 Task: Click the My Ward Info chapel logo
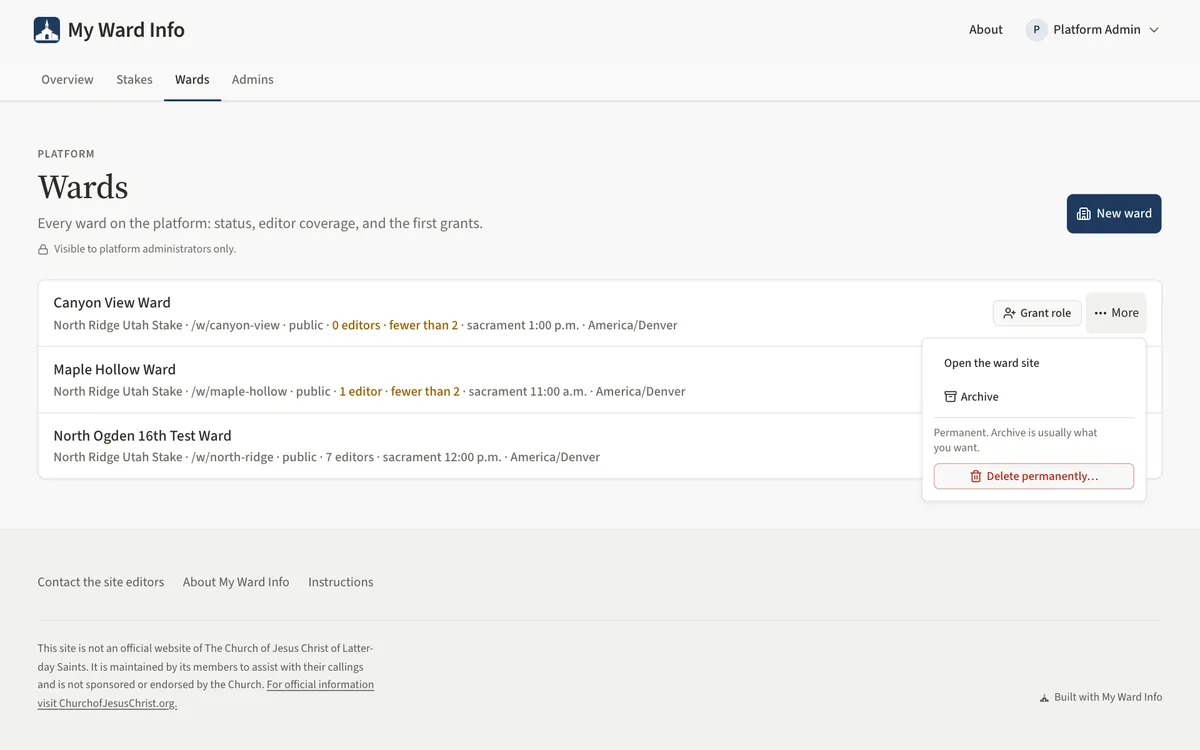pos(47,30)
